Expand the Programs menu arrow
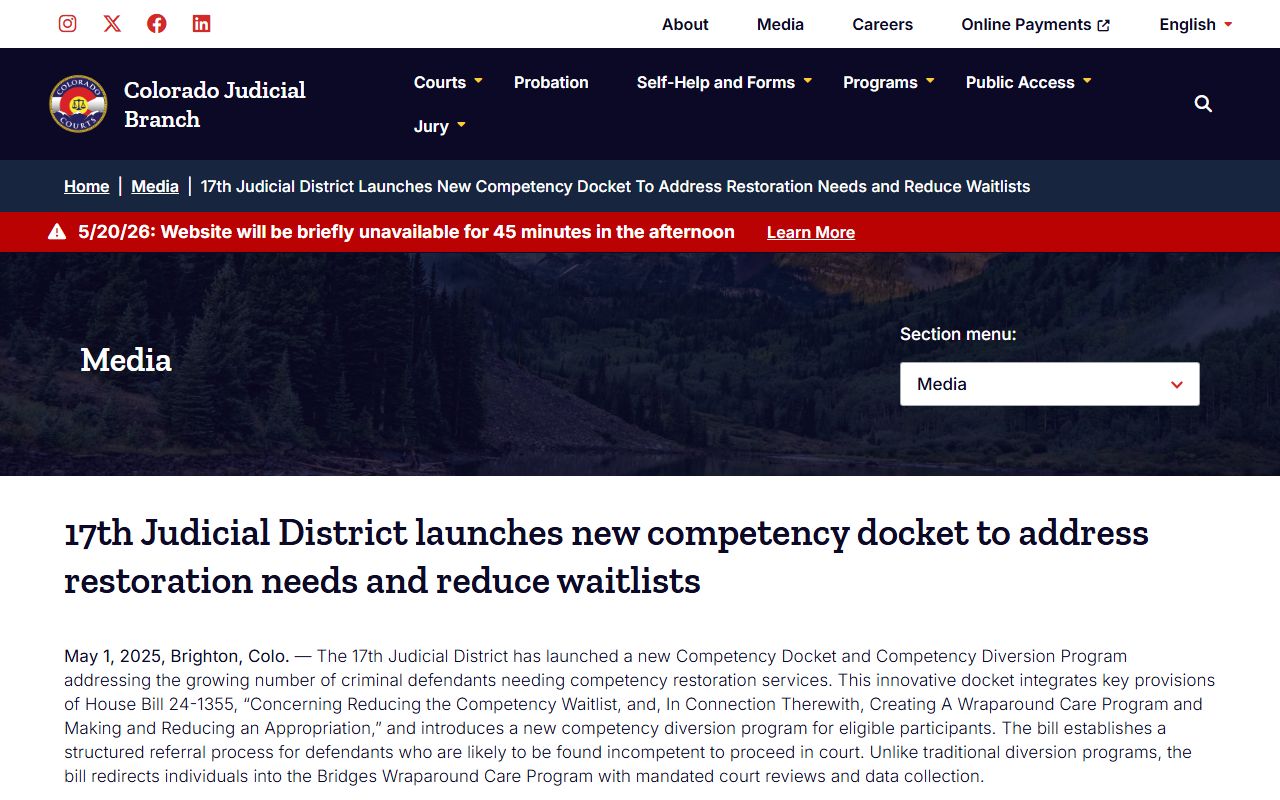Image resolution: width=1280 pixels, height=800 pixels. click(x=930, y=81)
